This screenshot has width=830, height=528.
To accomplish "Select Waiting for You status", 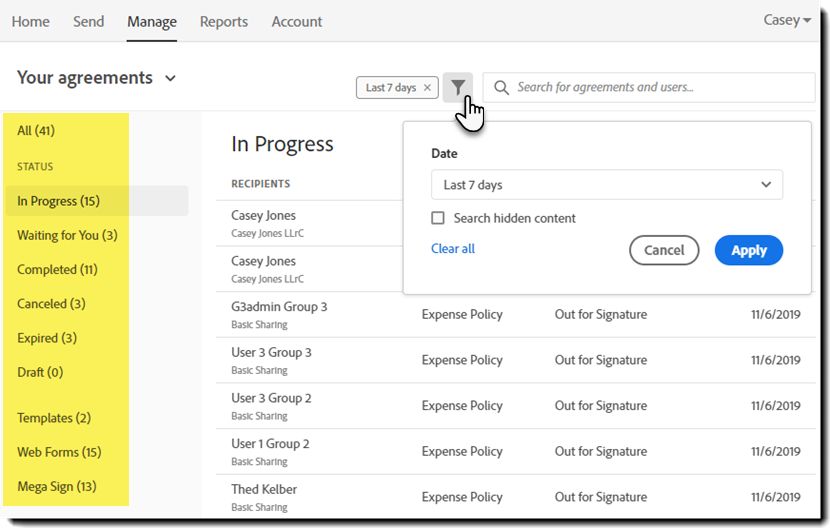I will [x=67, y=236].
